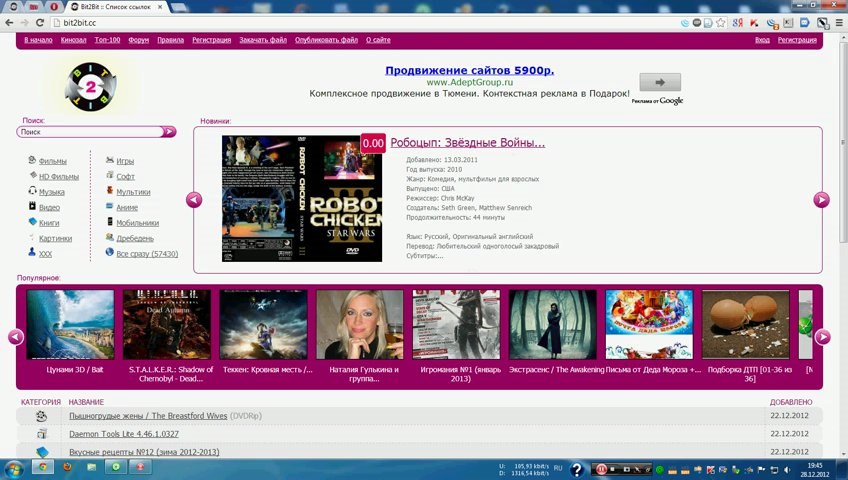Open the Топ-100 menu item

point(107,40)
